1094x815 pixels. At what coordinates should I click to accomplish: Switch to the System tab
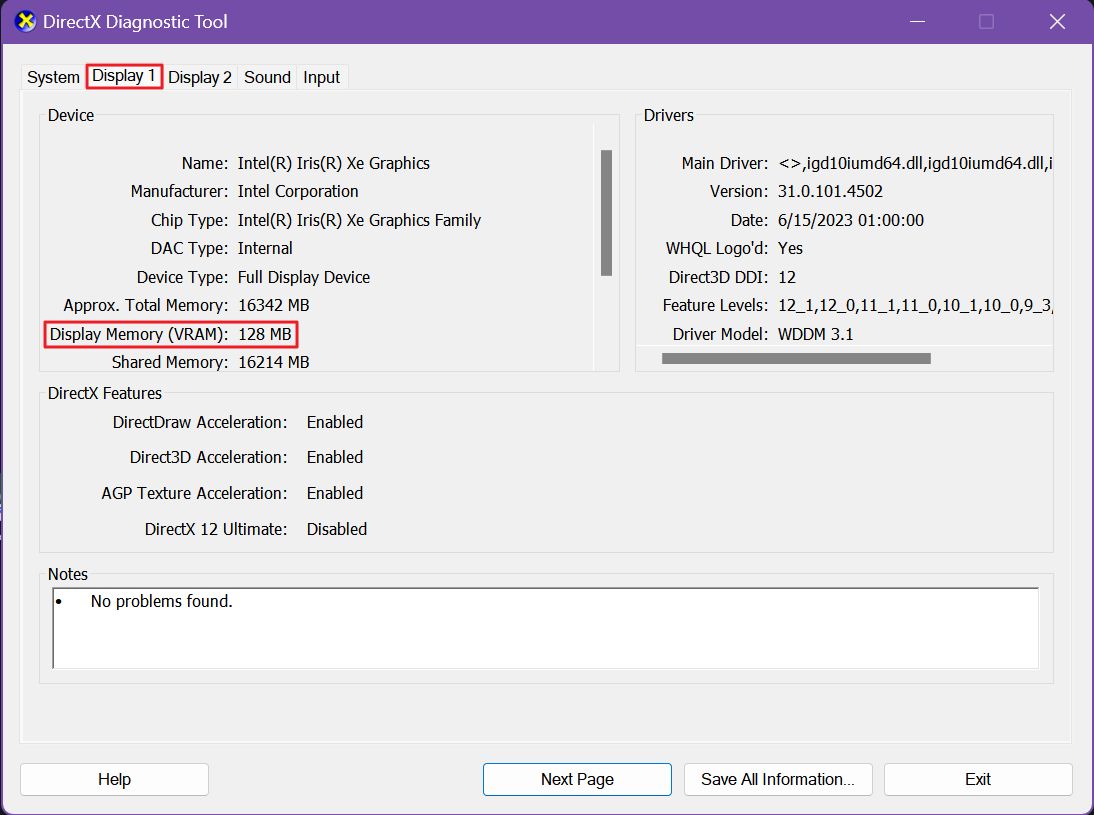click(x=53, y=77)
